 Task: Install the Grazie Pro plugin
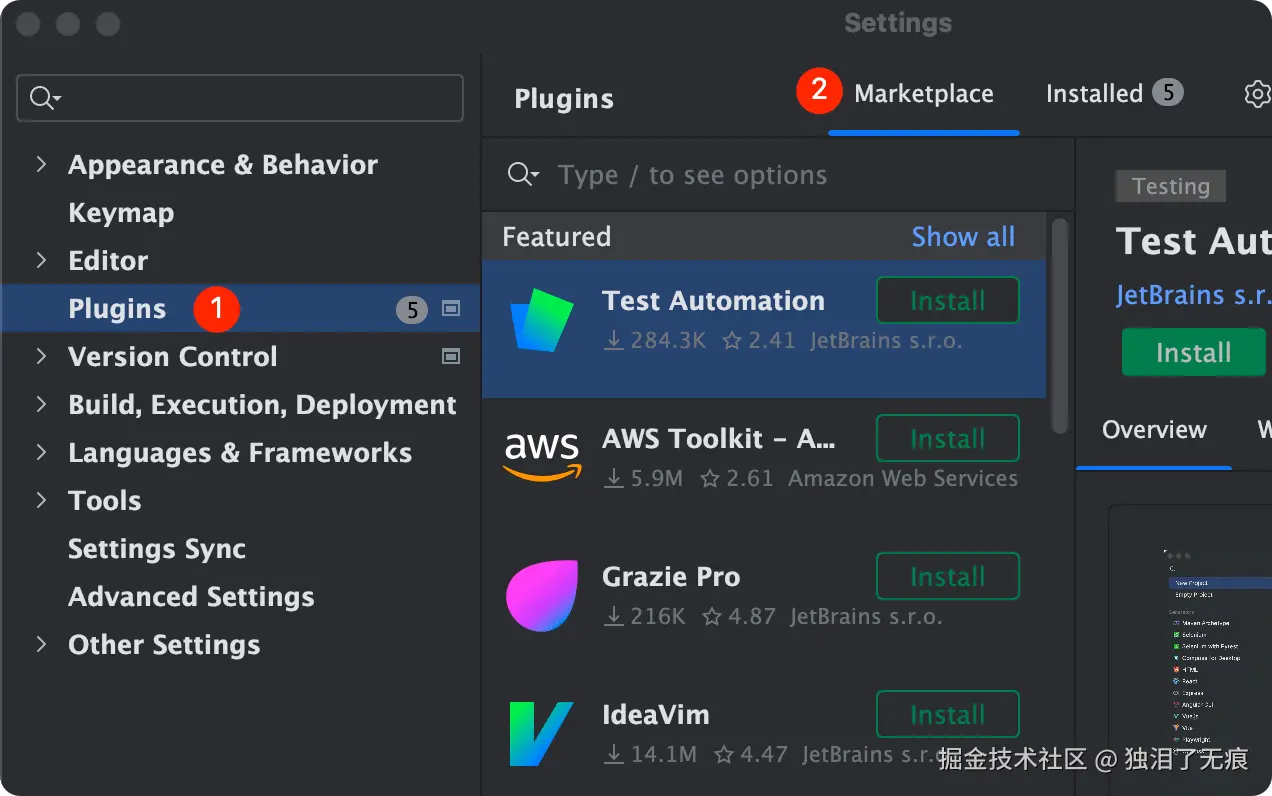pyautogui.click(x=947, y=577)
